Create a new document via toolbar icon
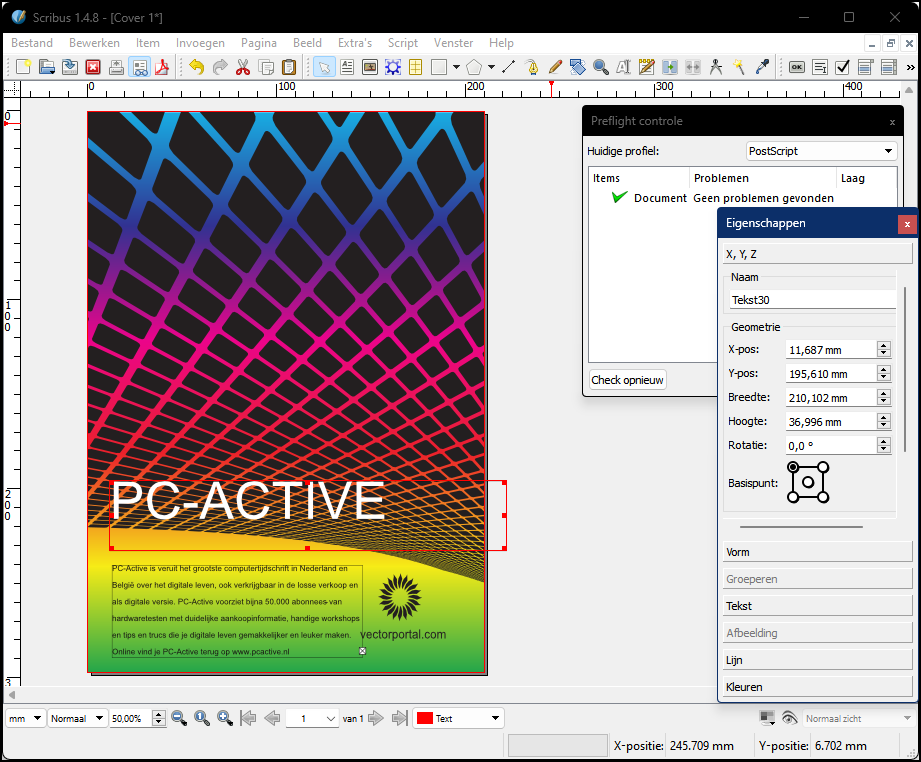 (x=23, y=67)
